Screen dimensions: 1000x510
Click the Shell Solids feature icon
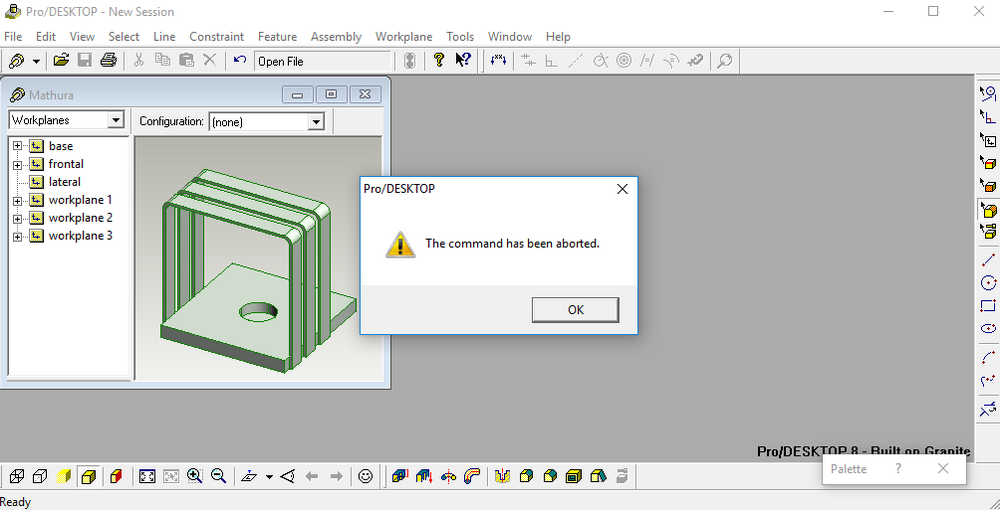point(574,476)
